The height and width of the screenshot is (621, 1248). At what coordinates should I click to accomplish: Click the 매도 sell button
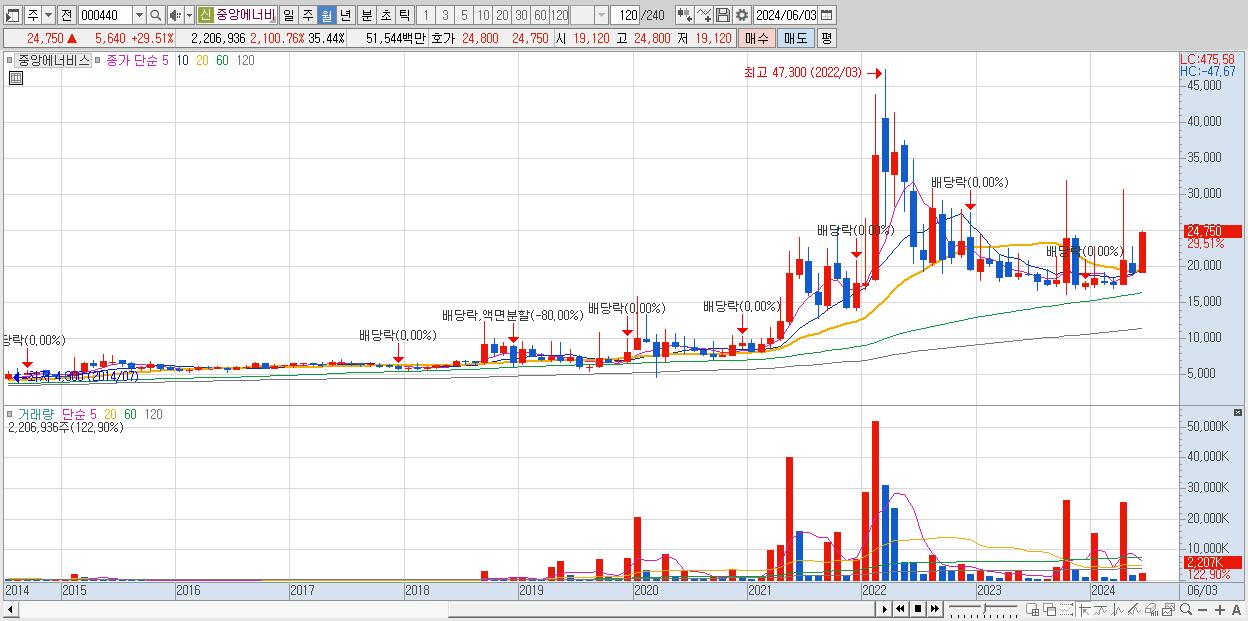[x=796, y=38]
